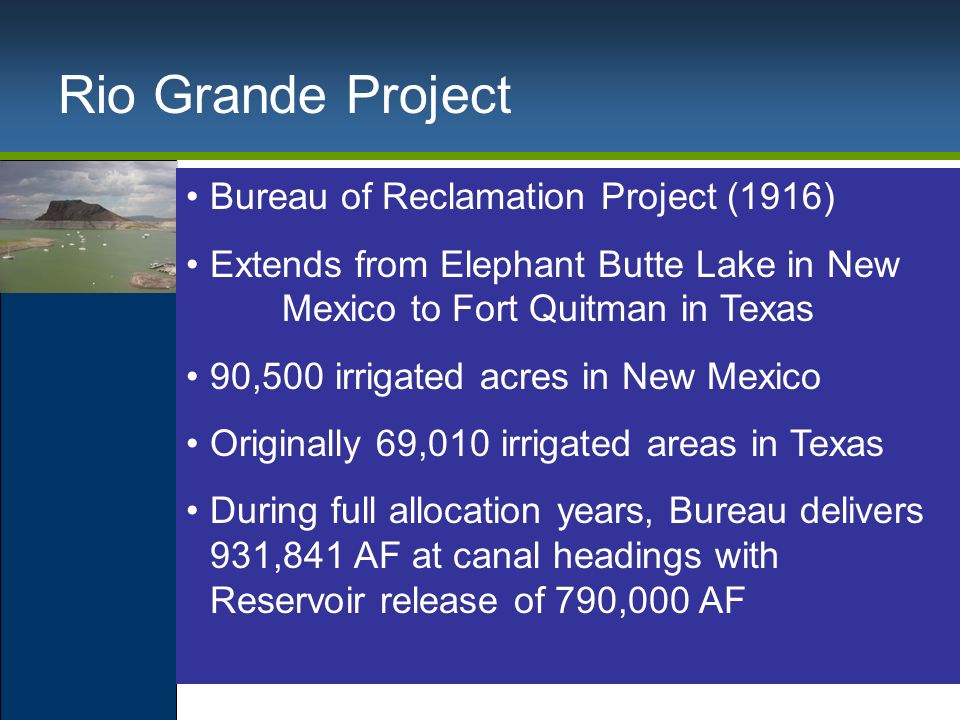Select the Elephant Butte Lake photo thumbnail
Viewport: 960px width, 720px height.
pyautogui.click(x=88, y=227)
